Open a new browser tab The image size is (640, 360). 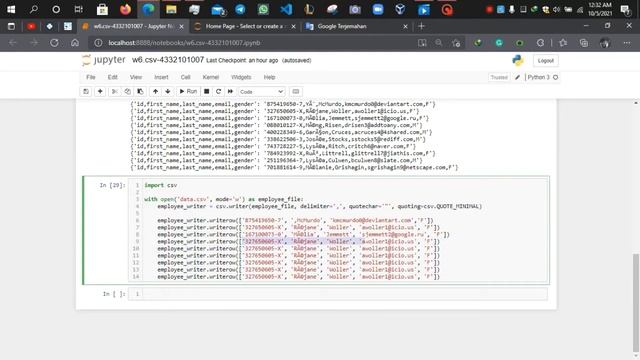422,26
